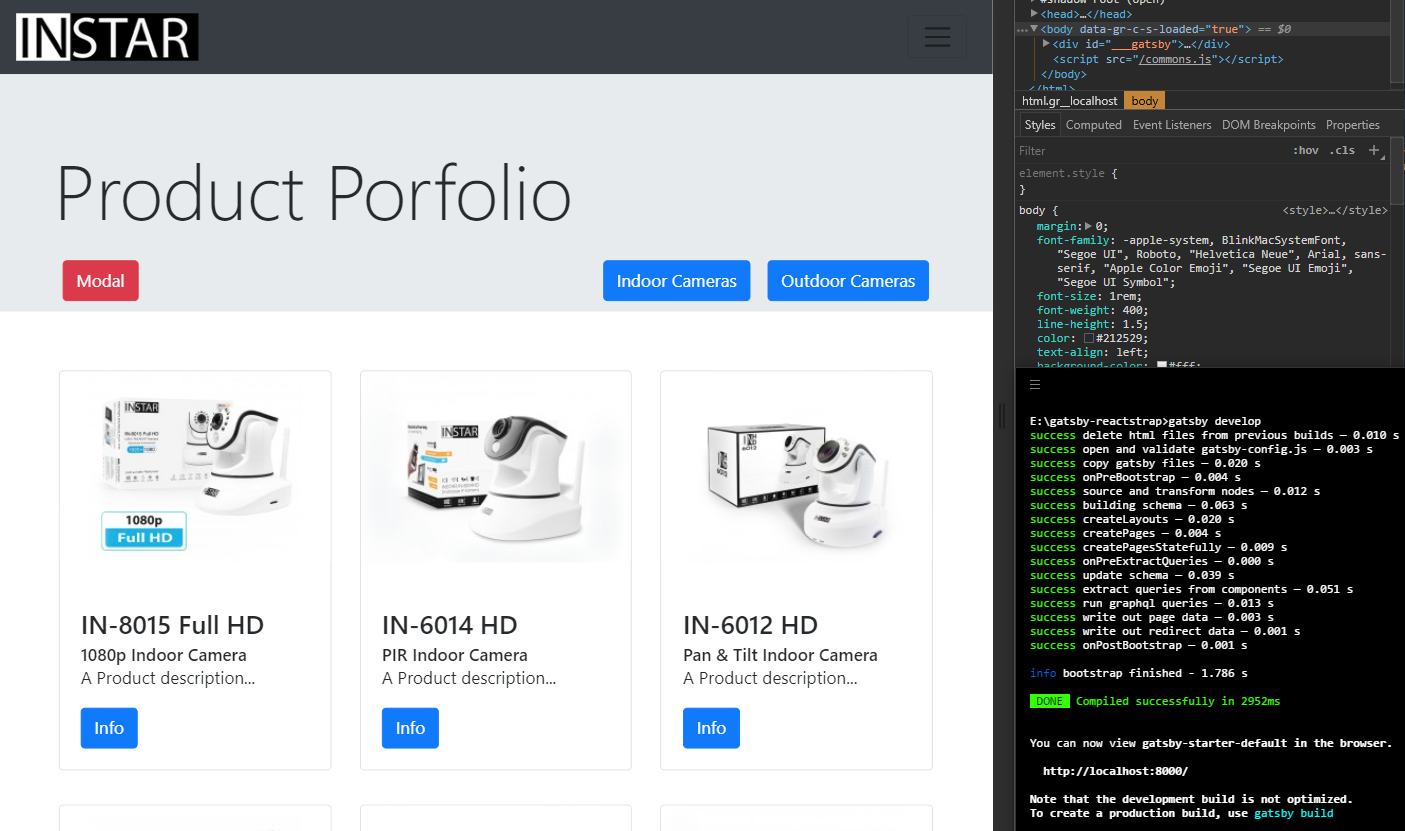This screenshot has height=831, width=1405.
Task: Toggle the .cls class editor
Action: (x=1343, y=150)
